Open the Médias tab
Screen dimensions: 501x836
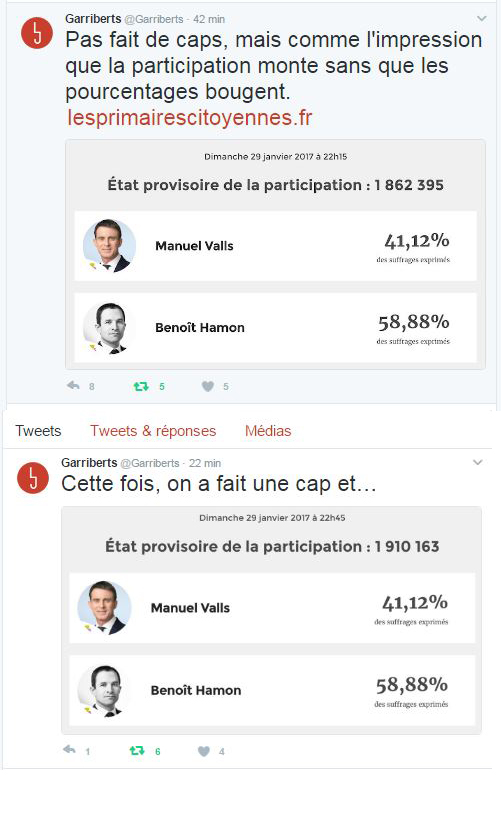268,431
